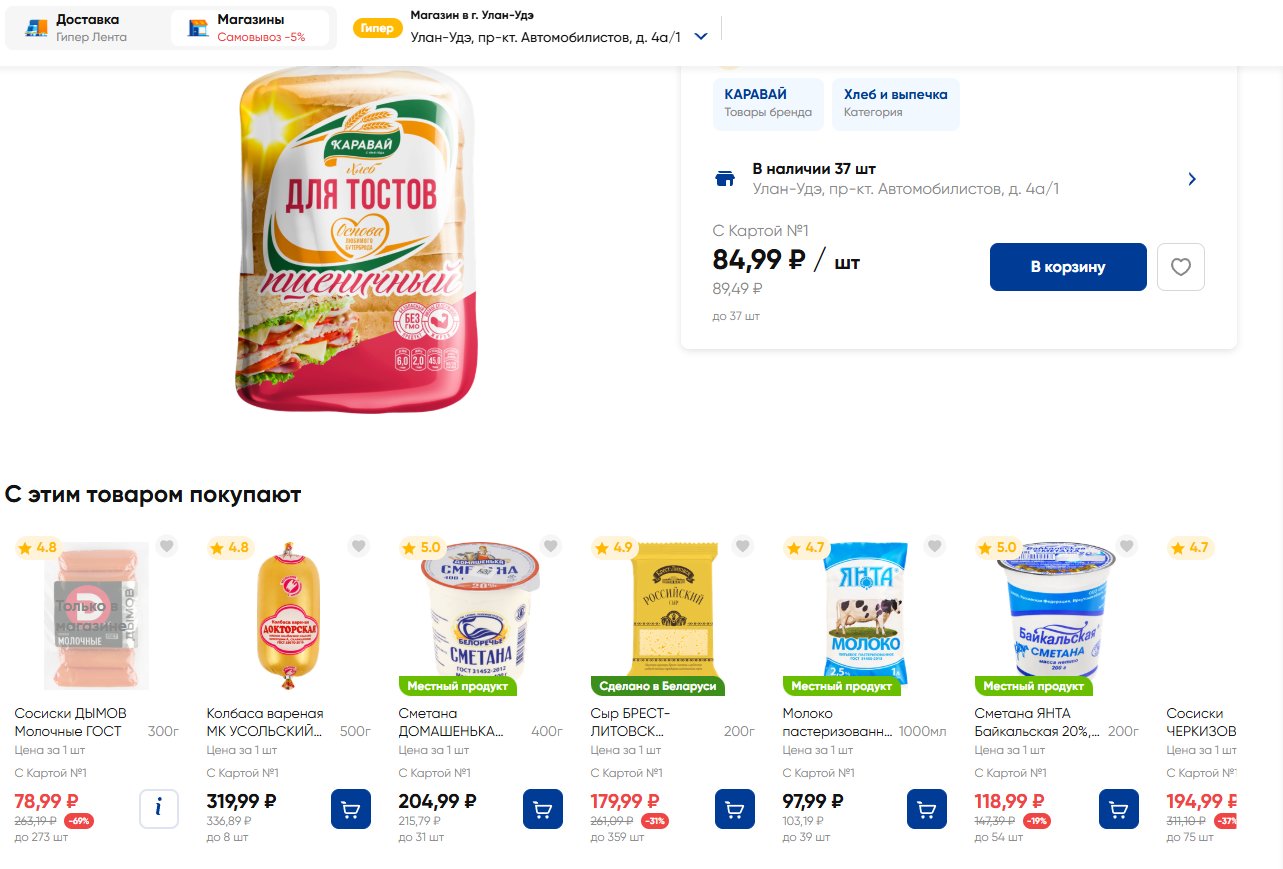Add Колбаса МК УСОЛЬСКИЙ to cart
The image size is (1283, 869).
[351, 809]
